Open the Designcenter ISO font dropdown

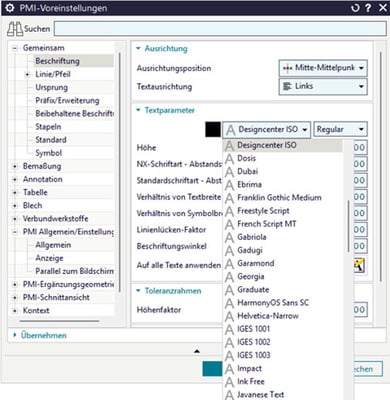pos(267,129)
